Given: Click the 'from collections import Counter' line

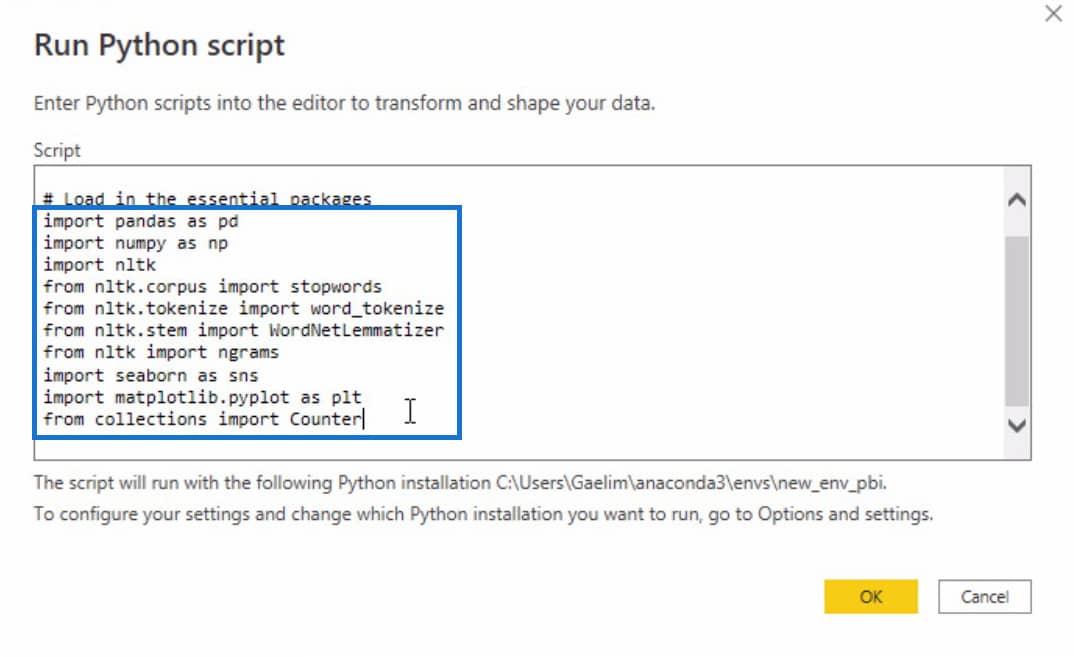Looking at the screenshot, I should [x=203, y=419].
